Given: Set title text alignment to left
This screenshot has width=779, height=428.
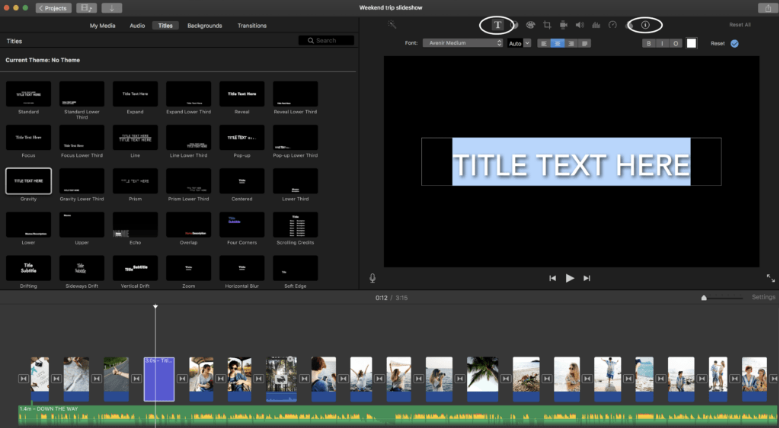Looking at the screenshot, I should click(x=544, y=44).
